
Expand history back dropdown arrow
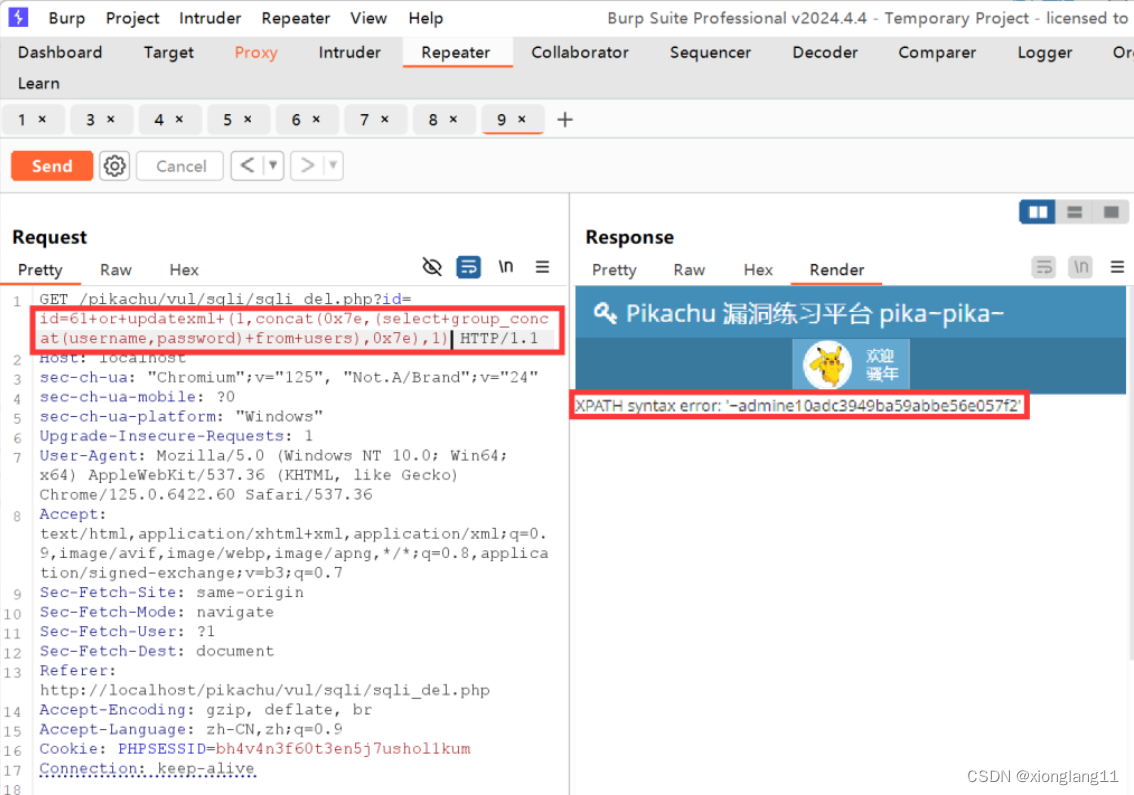[273, 166]
